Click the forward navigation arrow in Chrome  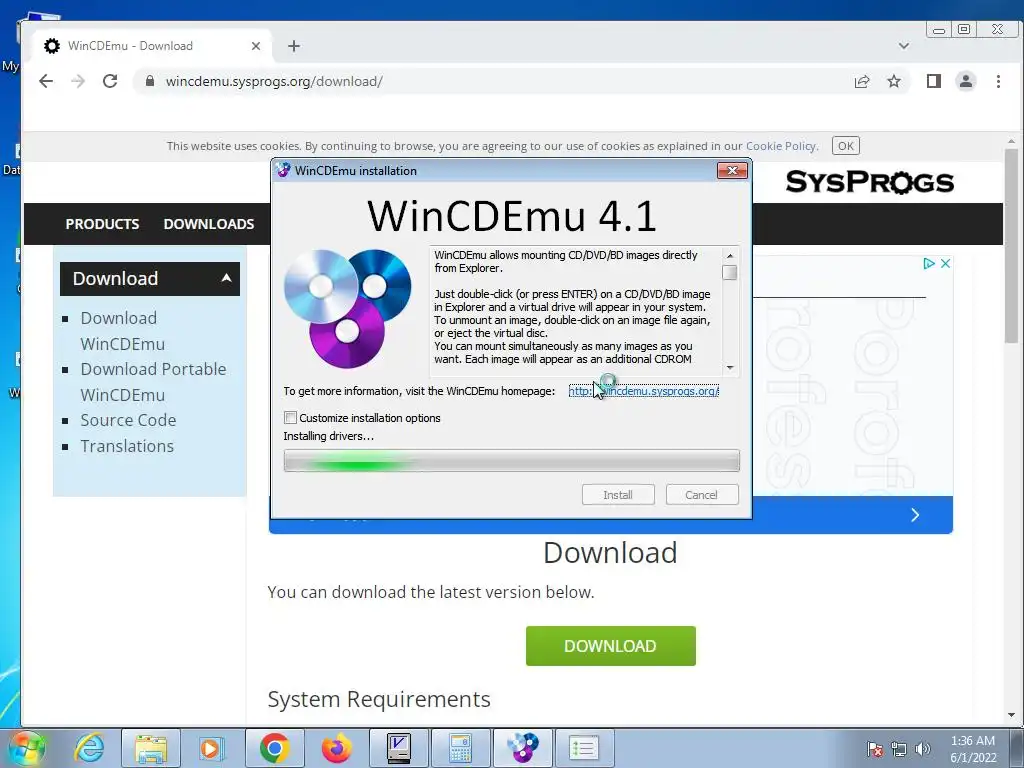(78, 81)
